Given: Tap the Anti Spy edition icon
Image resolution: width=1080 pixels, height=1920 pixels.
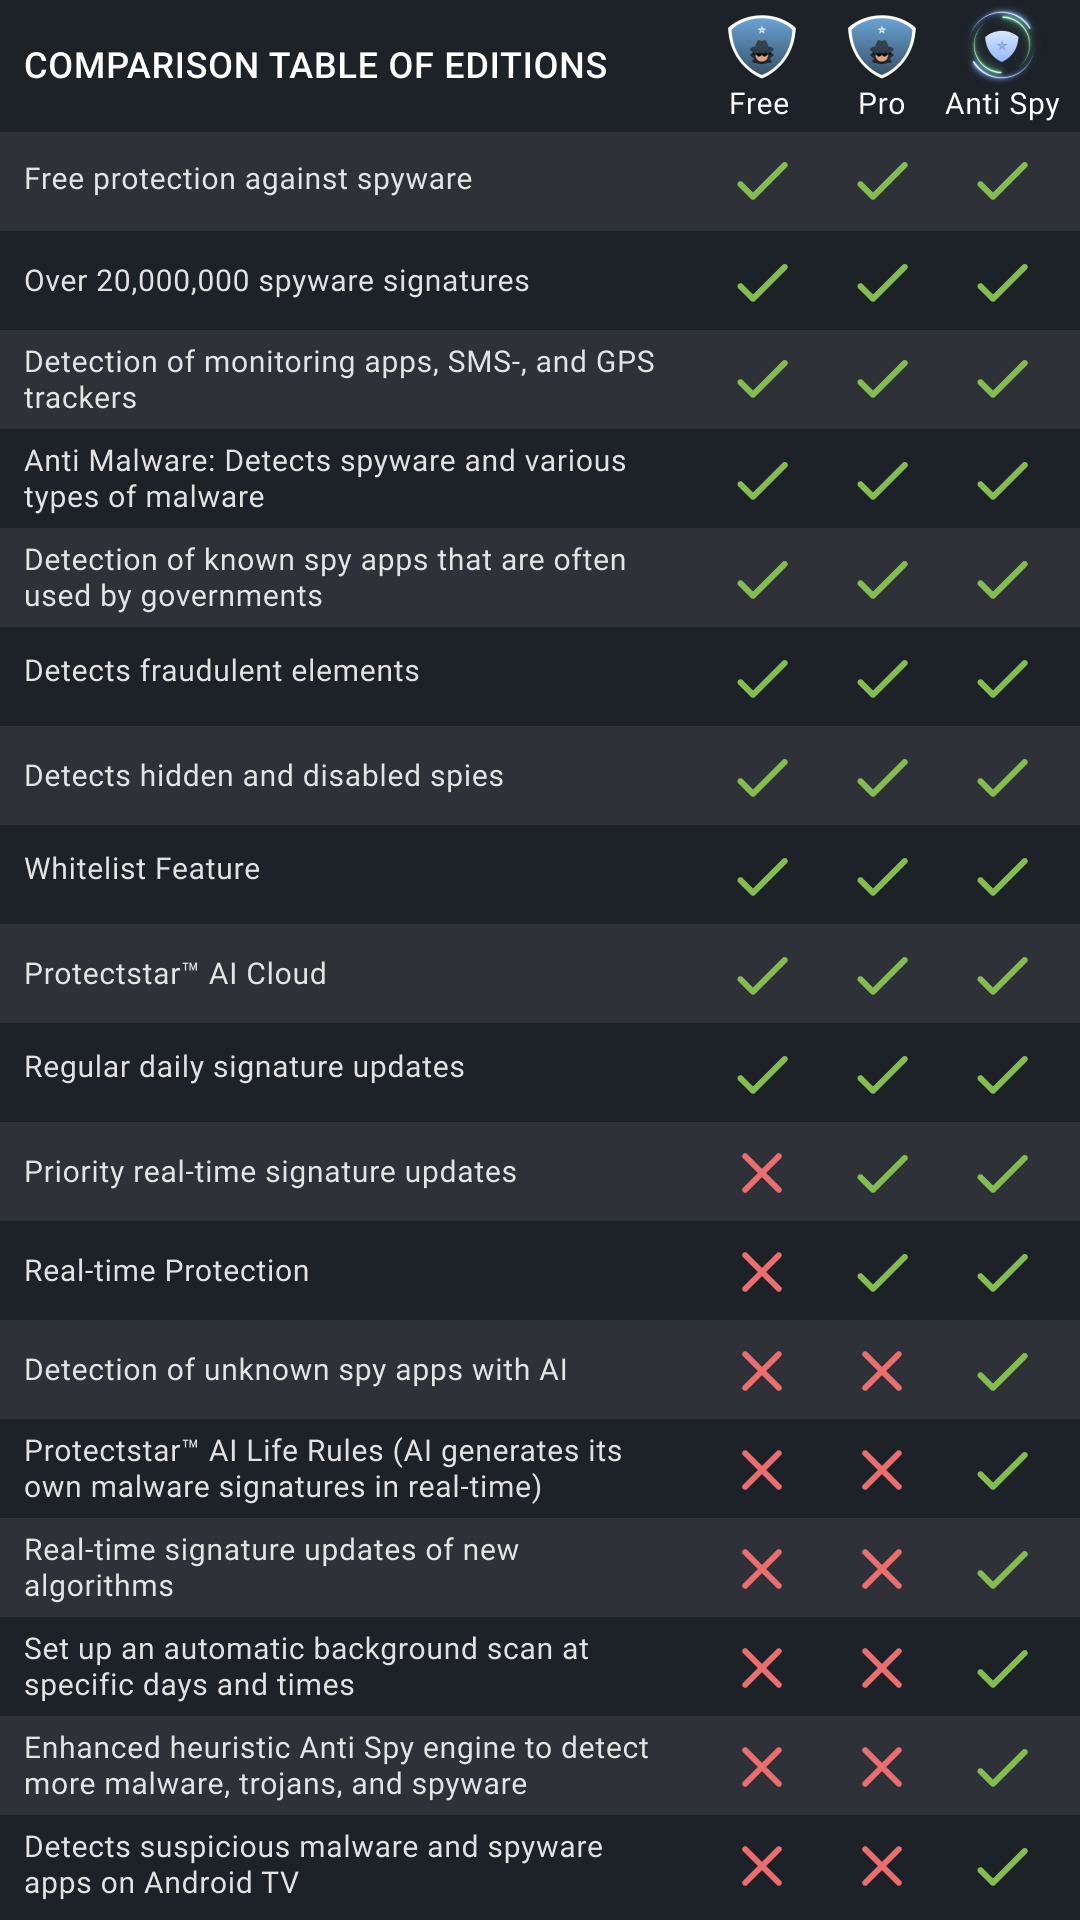Looking at the screenshot, I should click(x=1001, y=45).
